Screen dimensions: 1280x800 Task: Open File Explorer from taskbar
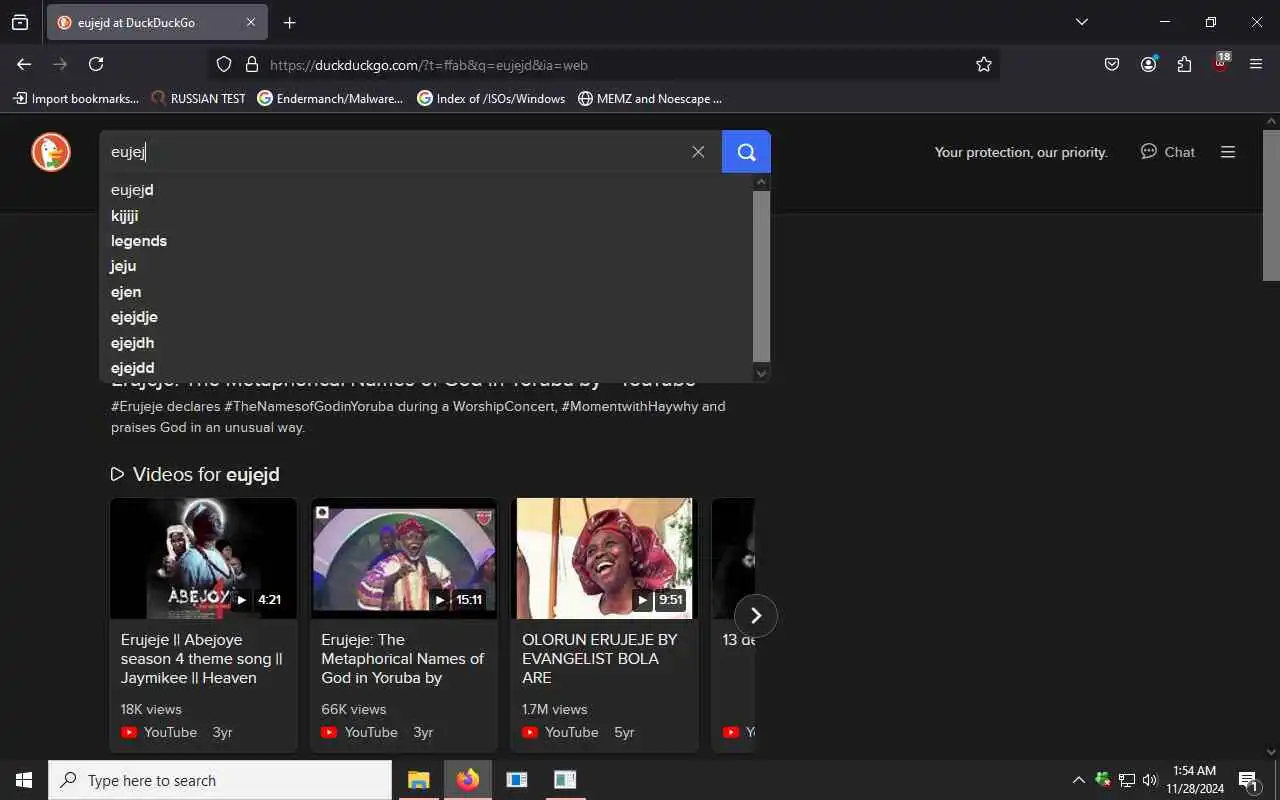tap(418, 780)
